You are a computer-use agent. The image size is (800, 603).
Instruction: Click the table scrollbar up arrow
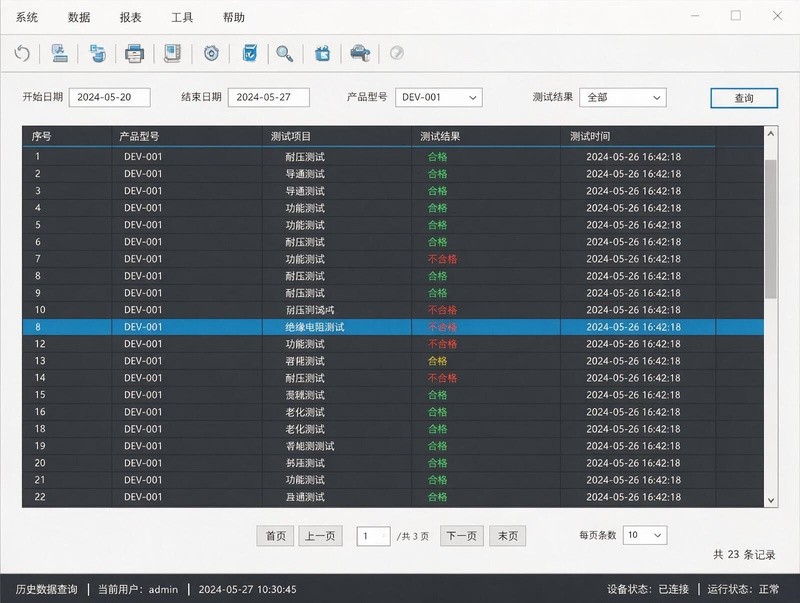(770, 134)
